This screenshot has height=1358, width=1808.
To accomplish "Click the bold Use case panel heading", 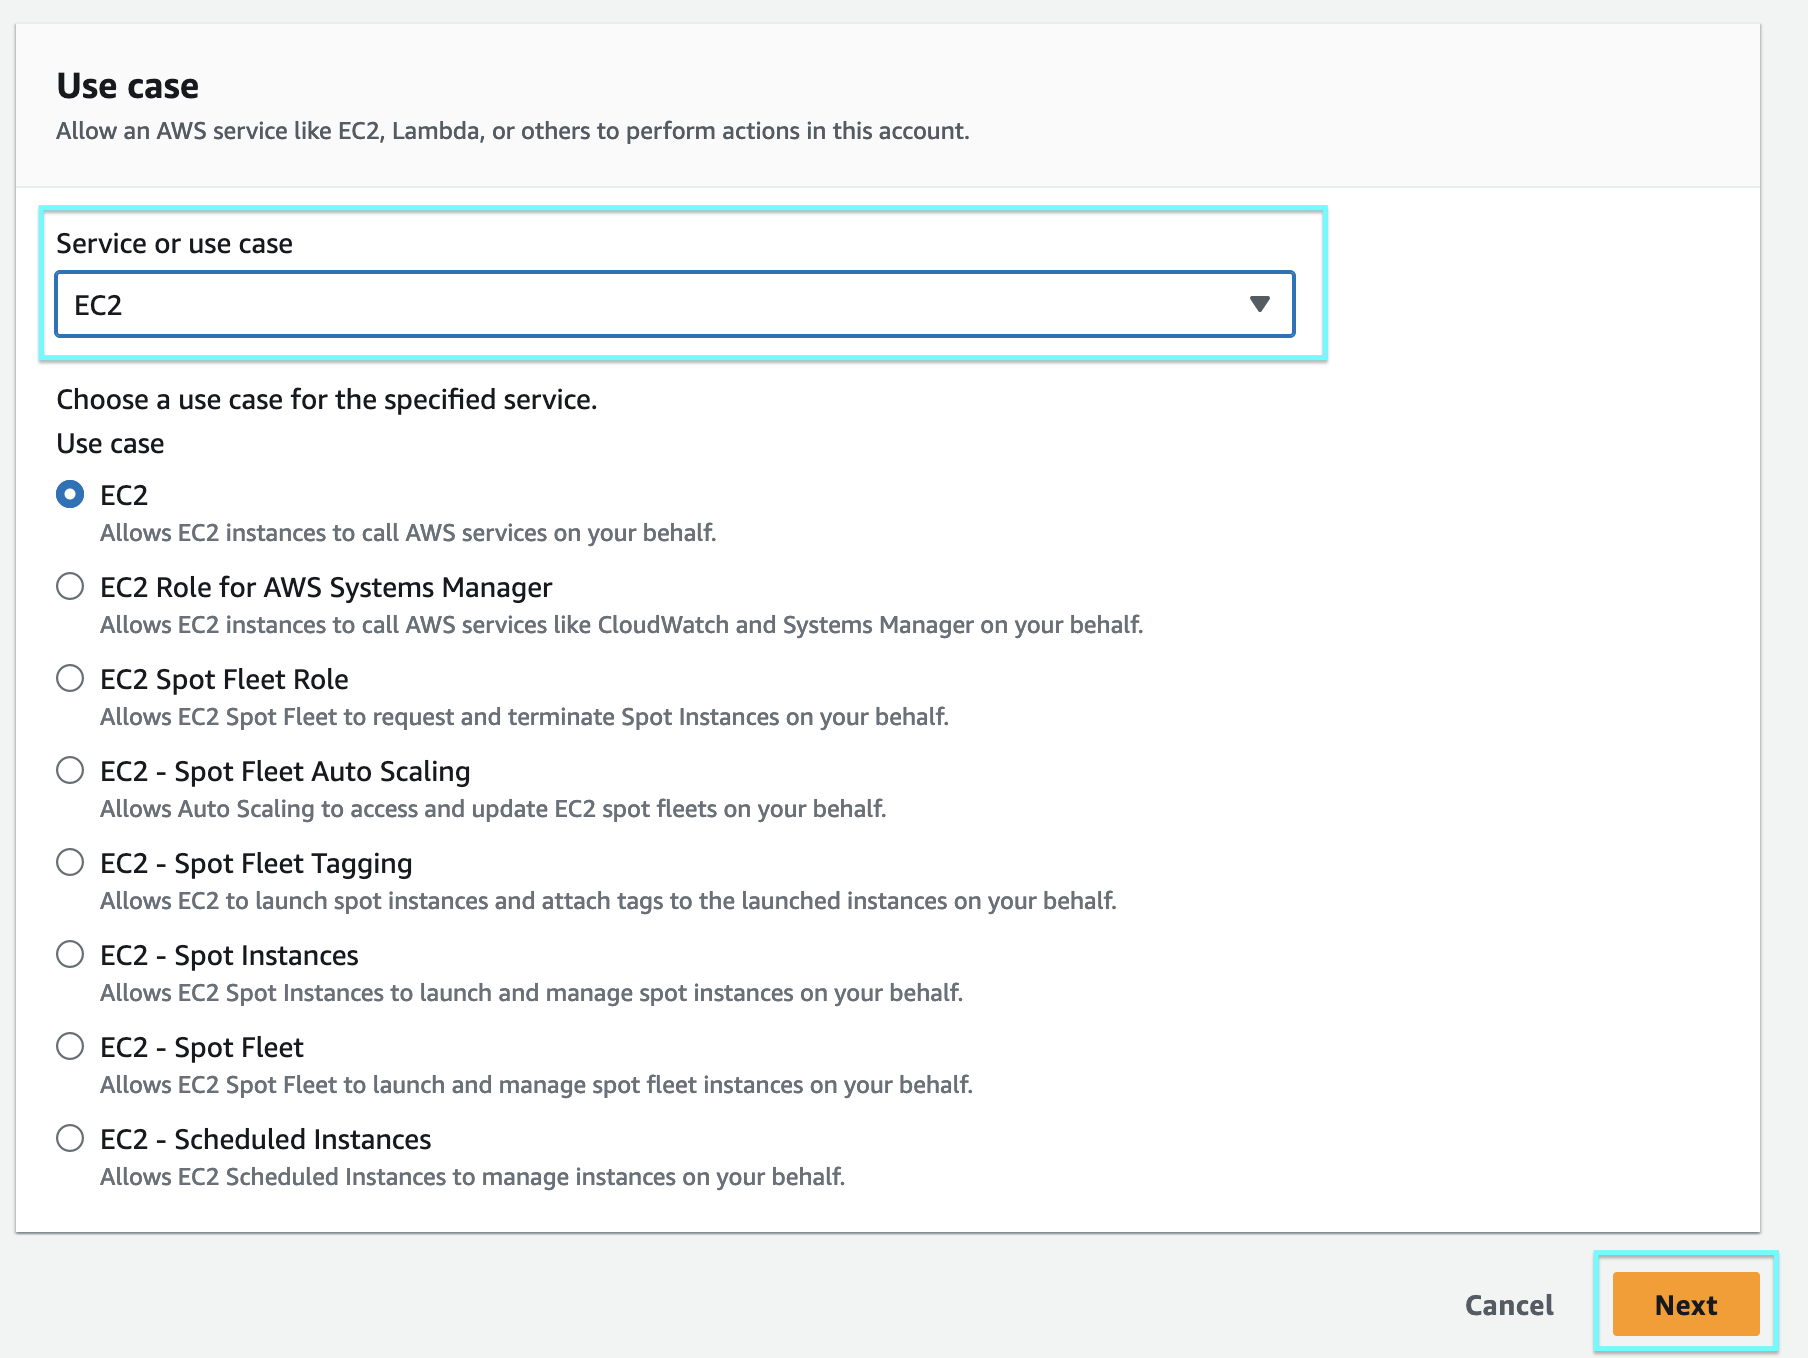I will pyautogui.click(x=128, y=86).
